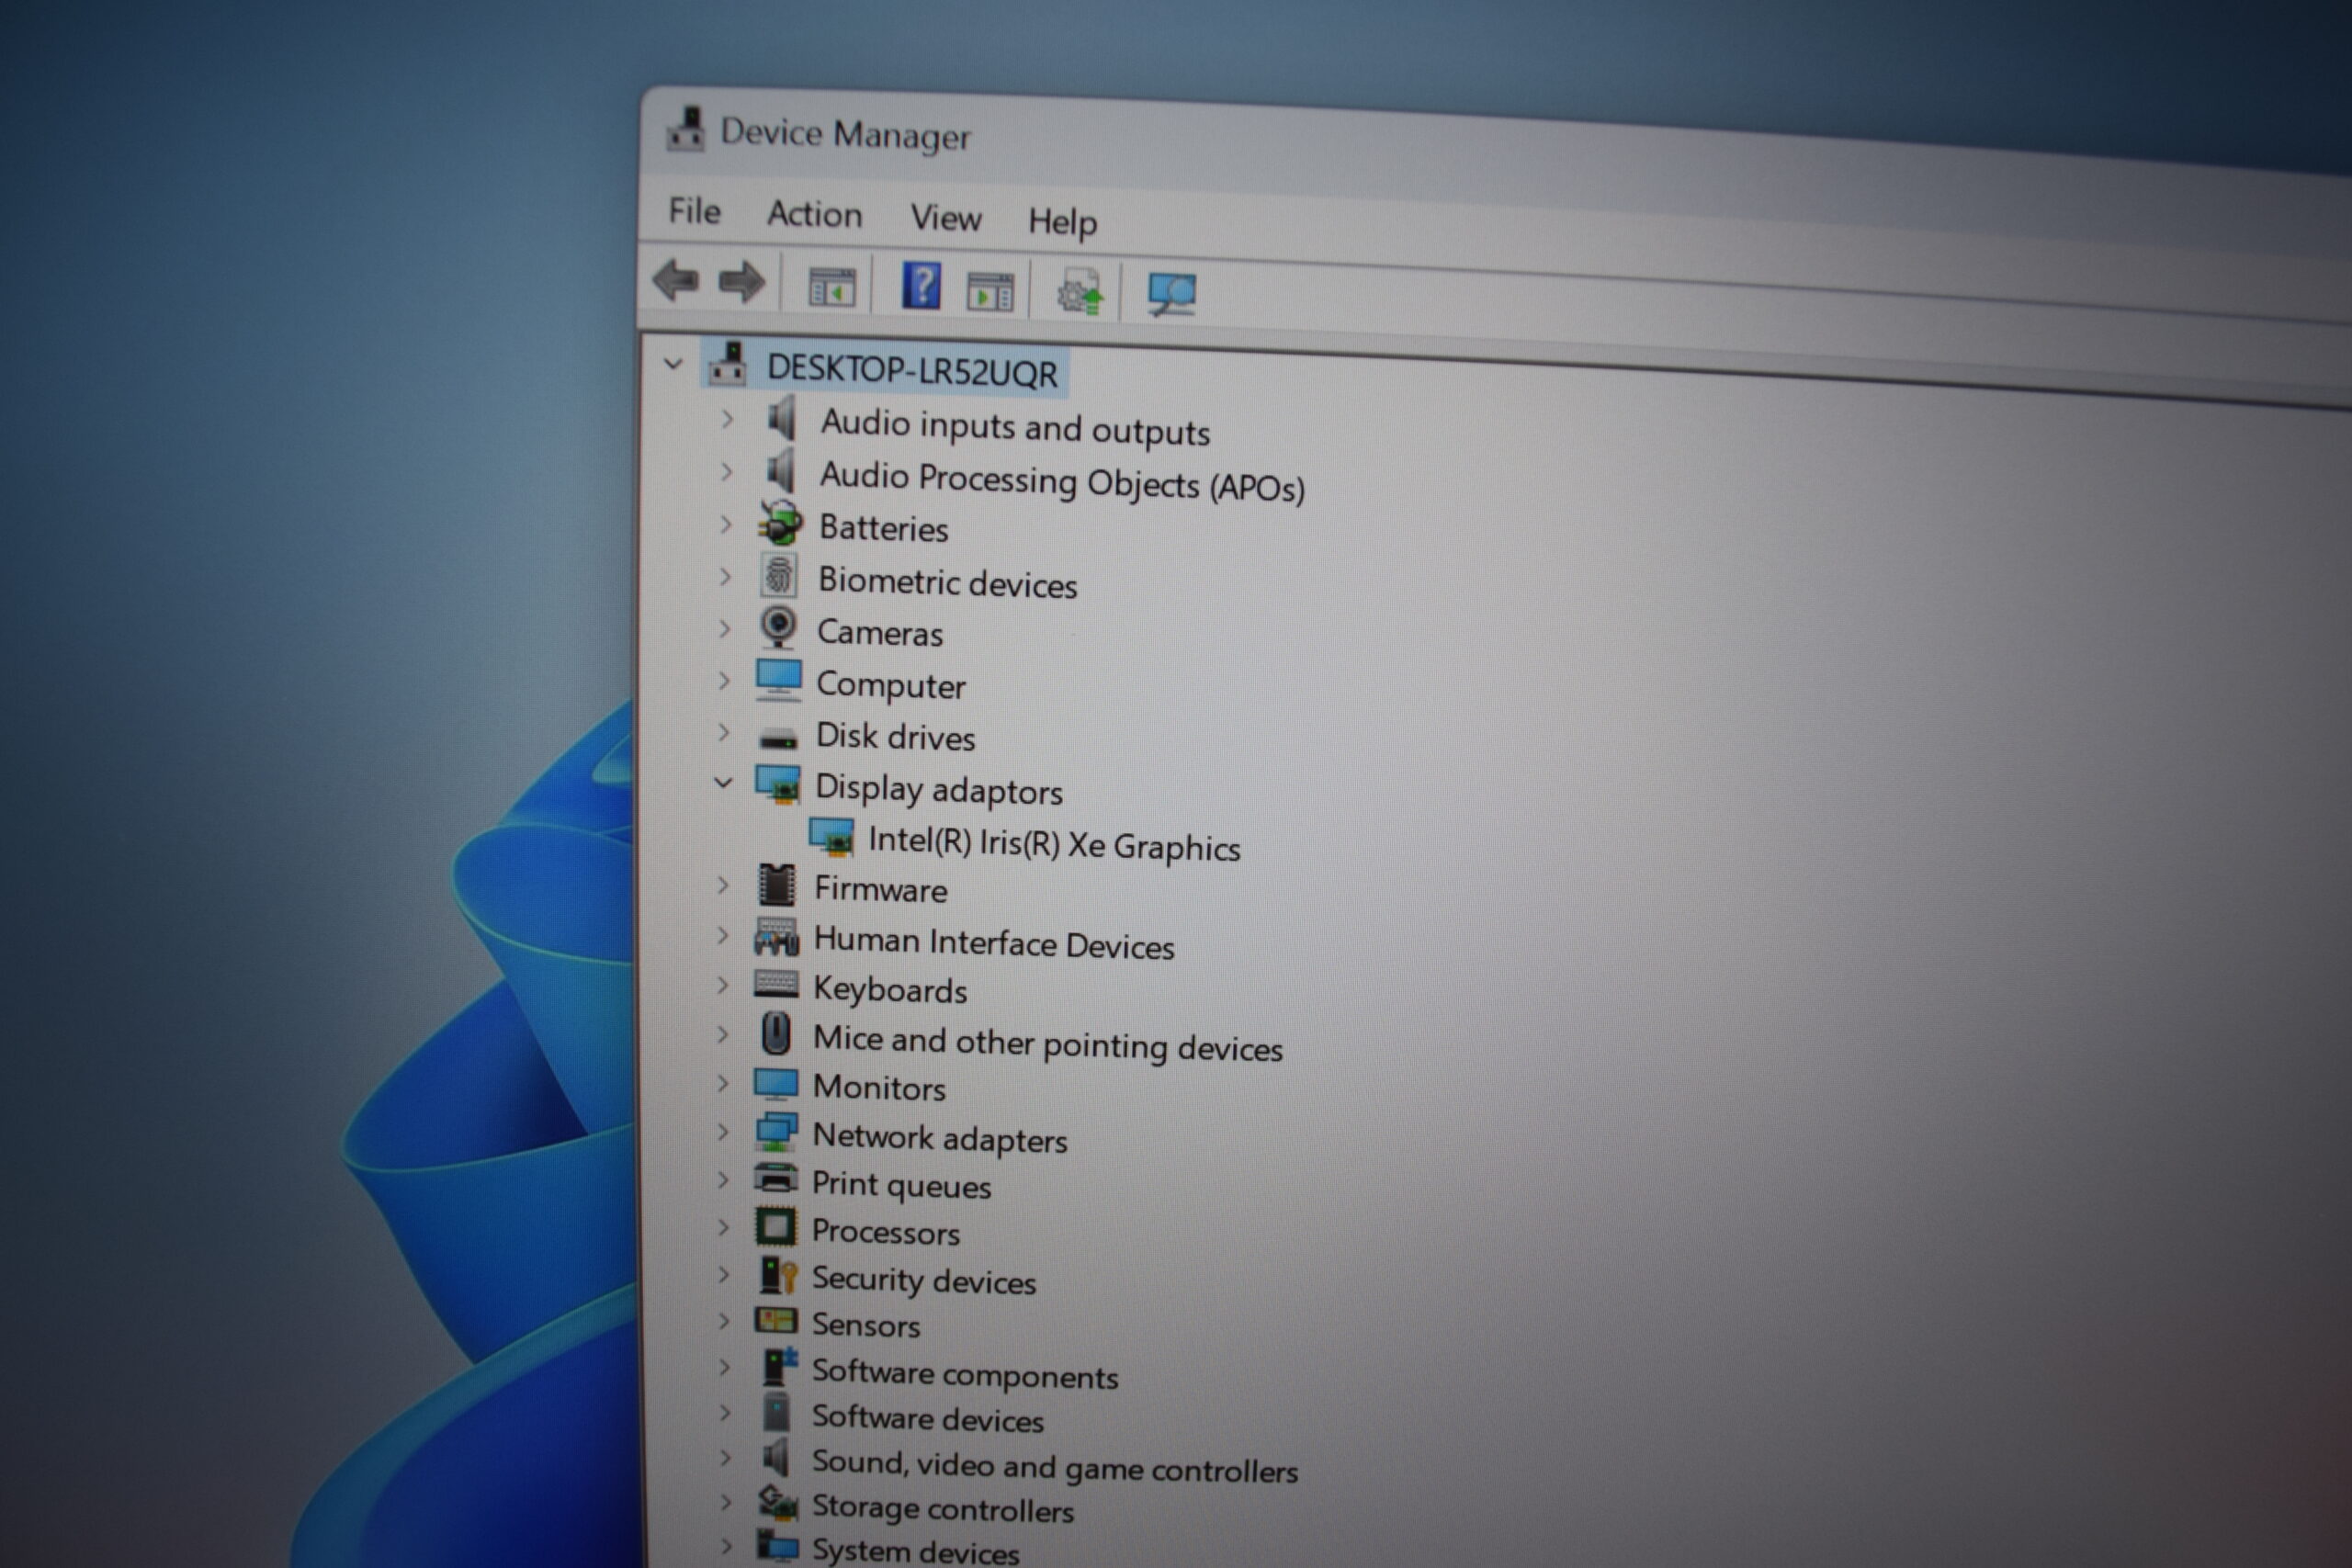Viewport: 2352px width, 1568px height.
Task: Select the Storage controllers label
Action: pyautogui.click(x=942, y=1509)
